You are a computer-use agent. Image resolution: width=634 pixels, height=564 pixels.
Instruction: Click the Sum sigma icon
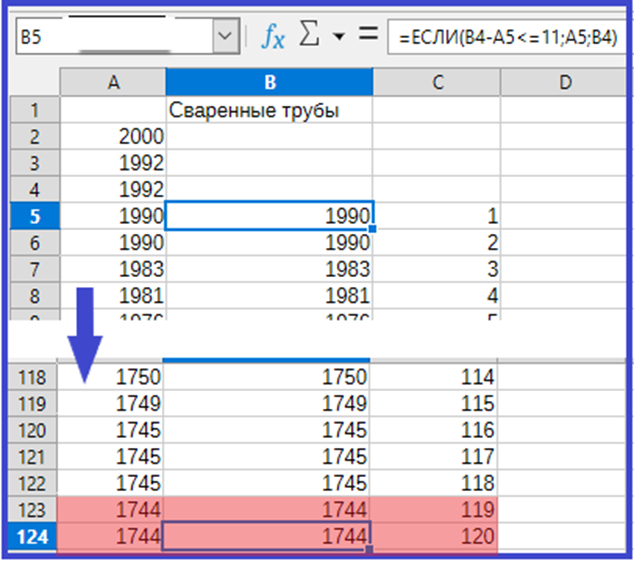point(310,37)
